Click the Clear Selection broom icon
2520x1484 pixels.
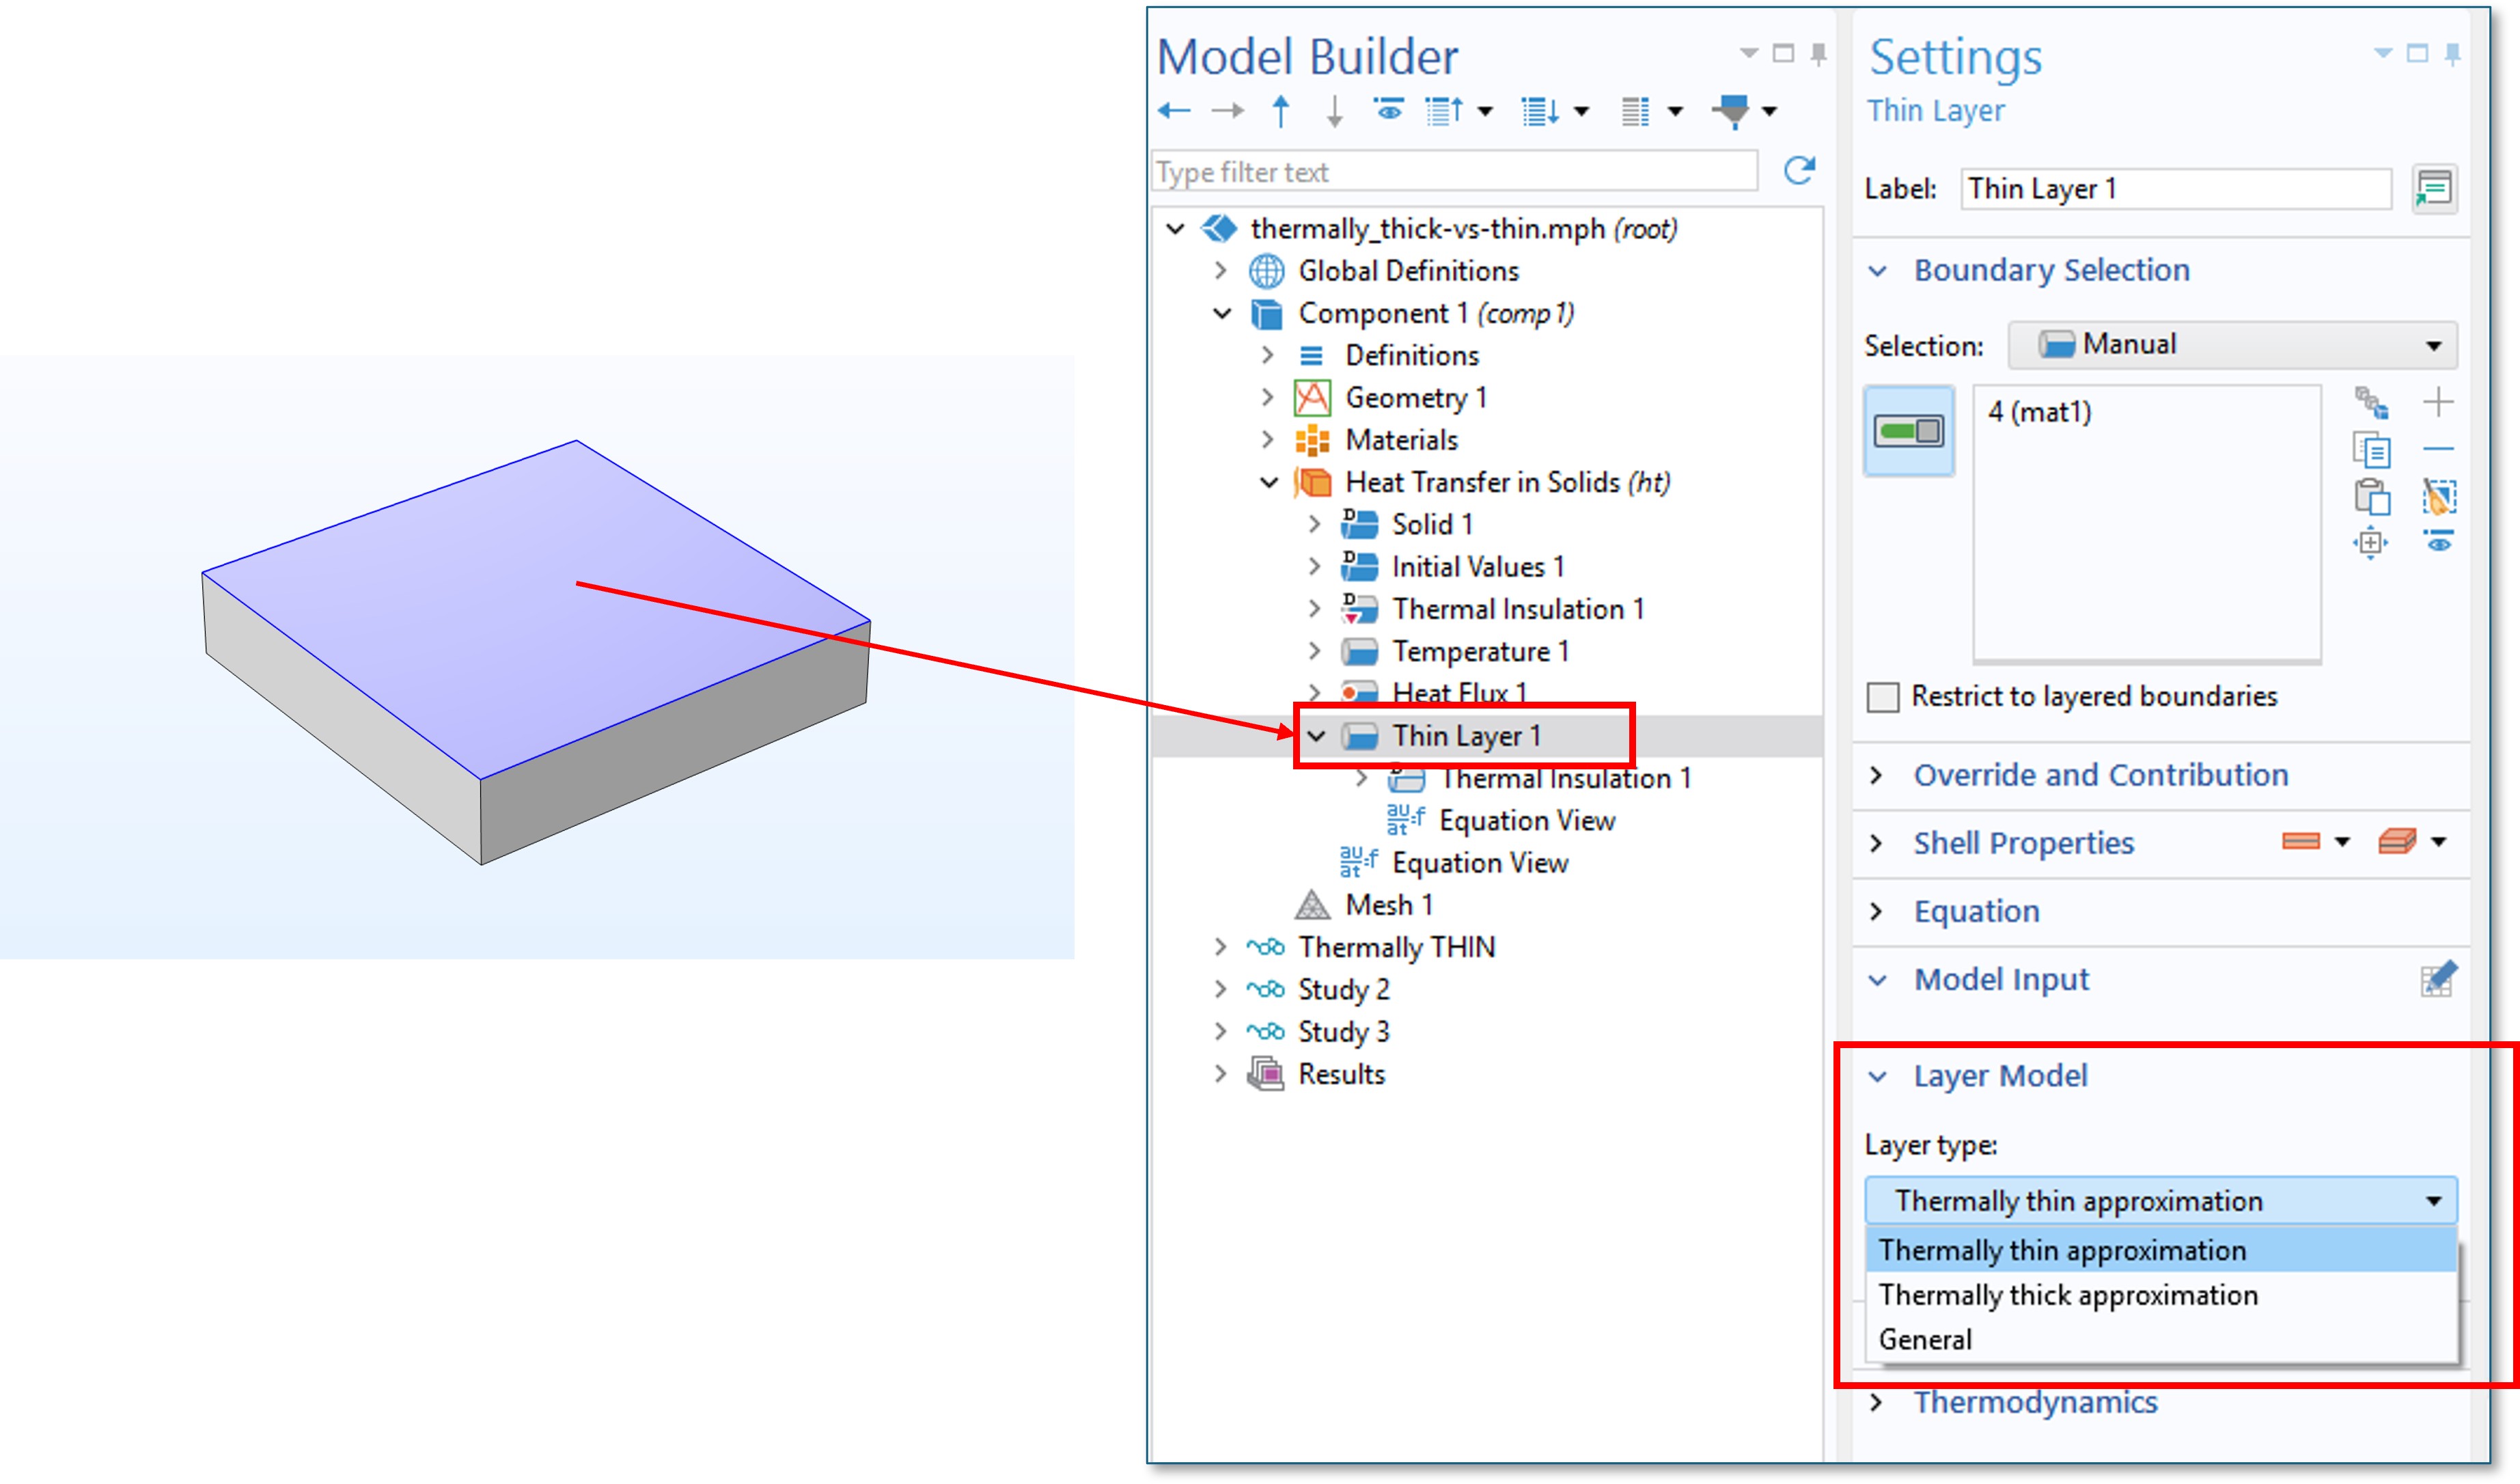pos(2439,496)
